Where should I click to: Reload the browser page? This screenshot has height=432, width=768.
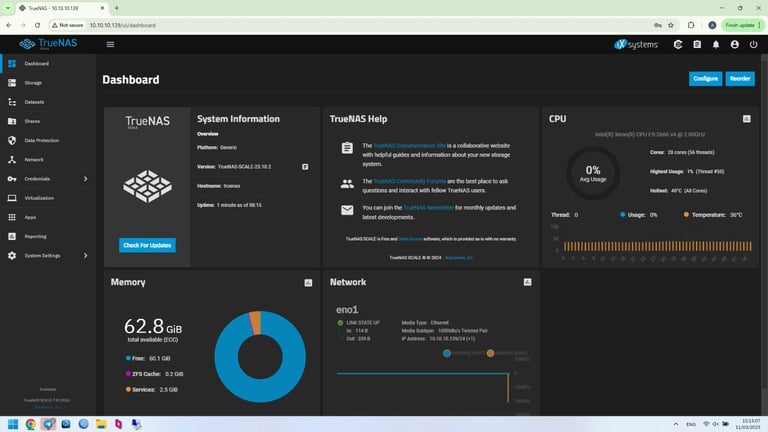[x=37, y=25]
